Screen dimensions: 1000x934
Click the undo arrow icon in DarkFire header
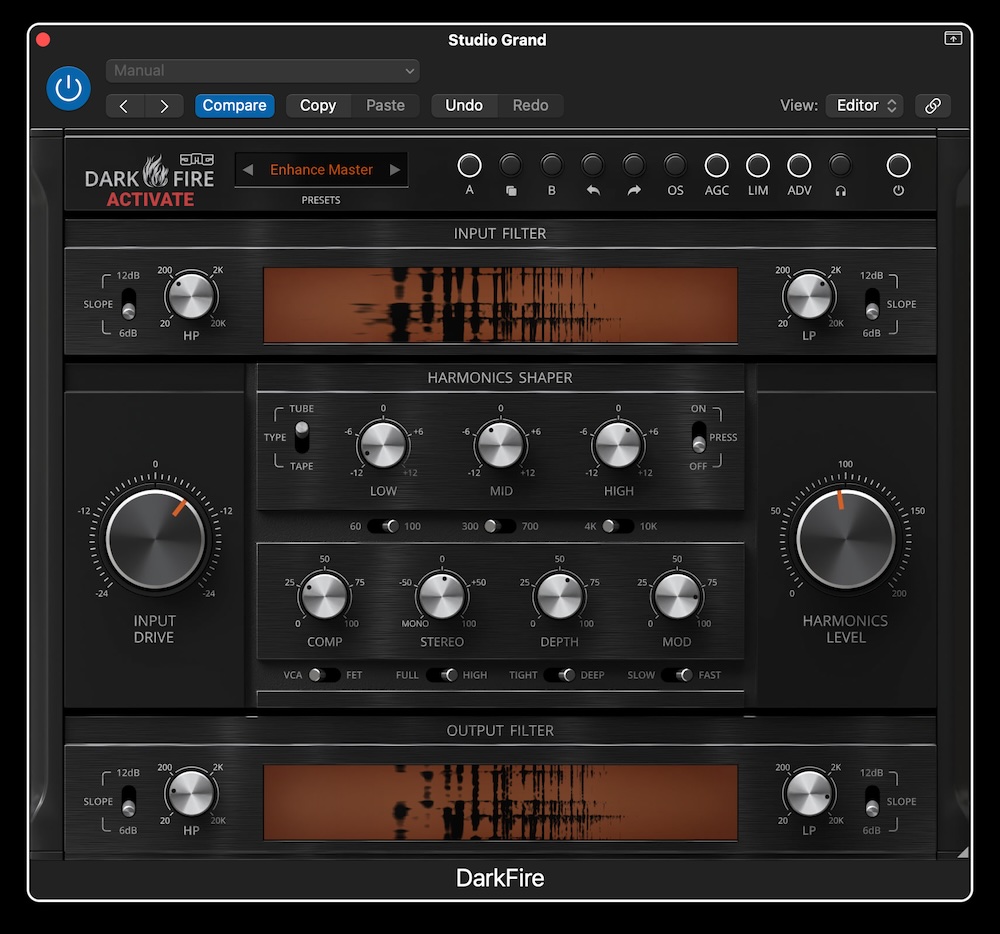click(x=592, y=167)
